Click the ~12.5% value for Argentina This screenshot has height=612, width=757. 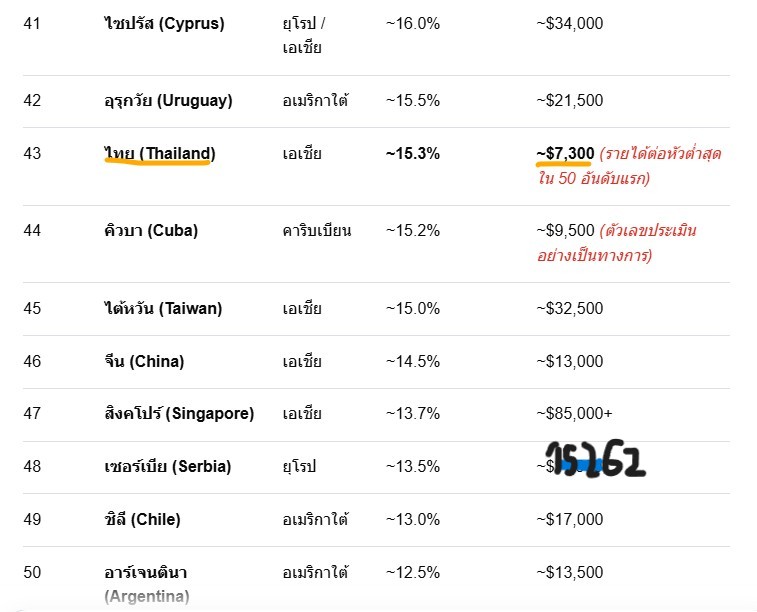point(413,572)
